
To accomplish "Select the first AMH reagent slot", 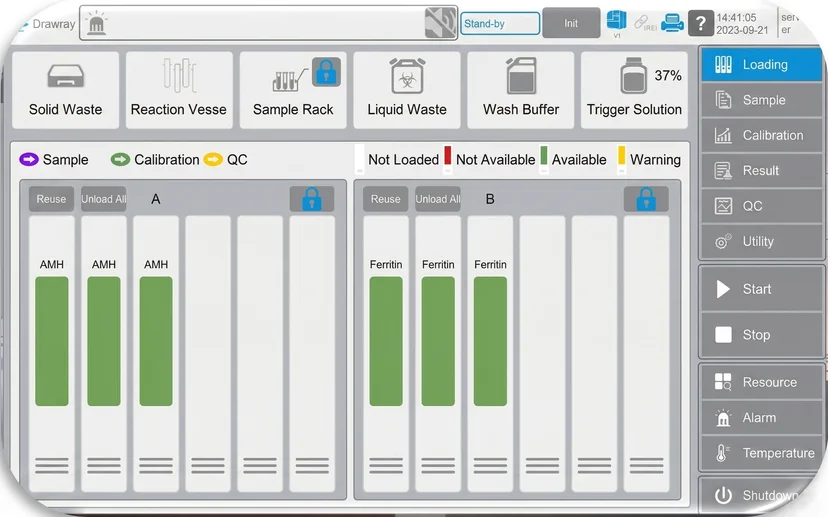I will click(52, 353).
